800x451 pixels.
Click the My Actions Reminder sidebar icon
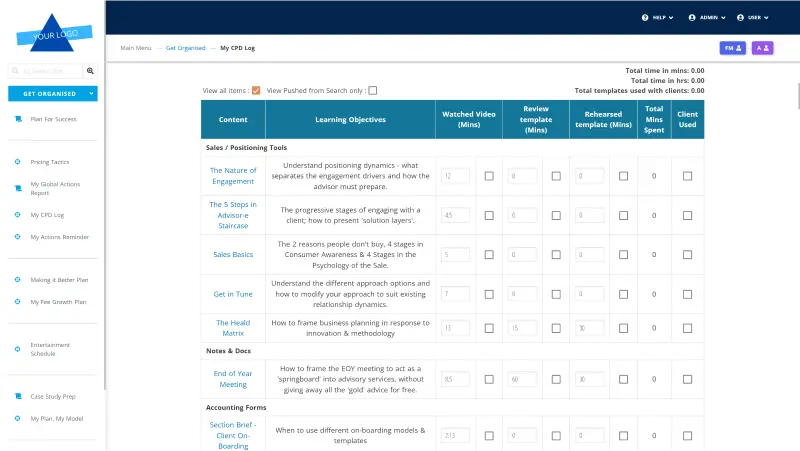coord(18,237)
